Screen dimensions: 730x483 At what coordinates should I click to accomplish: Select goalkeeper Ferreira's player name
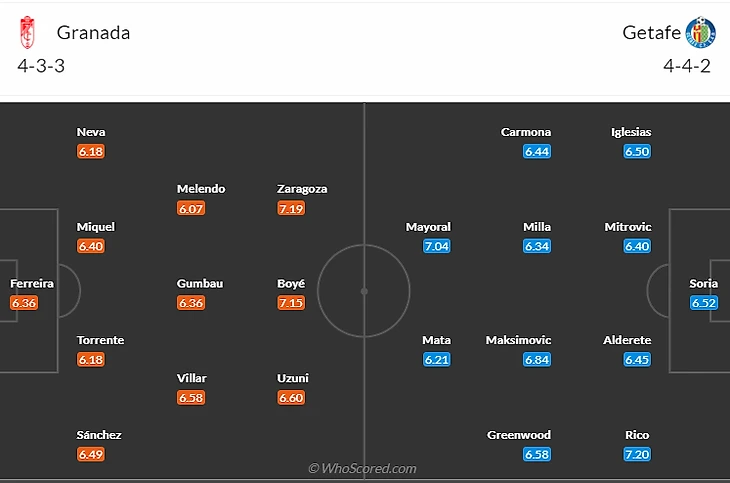click(x=32, y=284)
